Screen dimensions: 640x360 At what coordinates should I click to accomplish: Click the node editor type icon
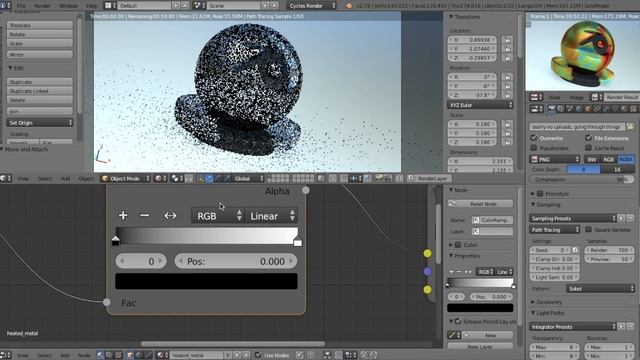(4, 355)
